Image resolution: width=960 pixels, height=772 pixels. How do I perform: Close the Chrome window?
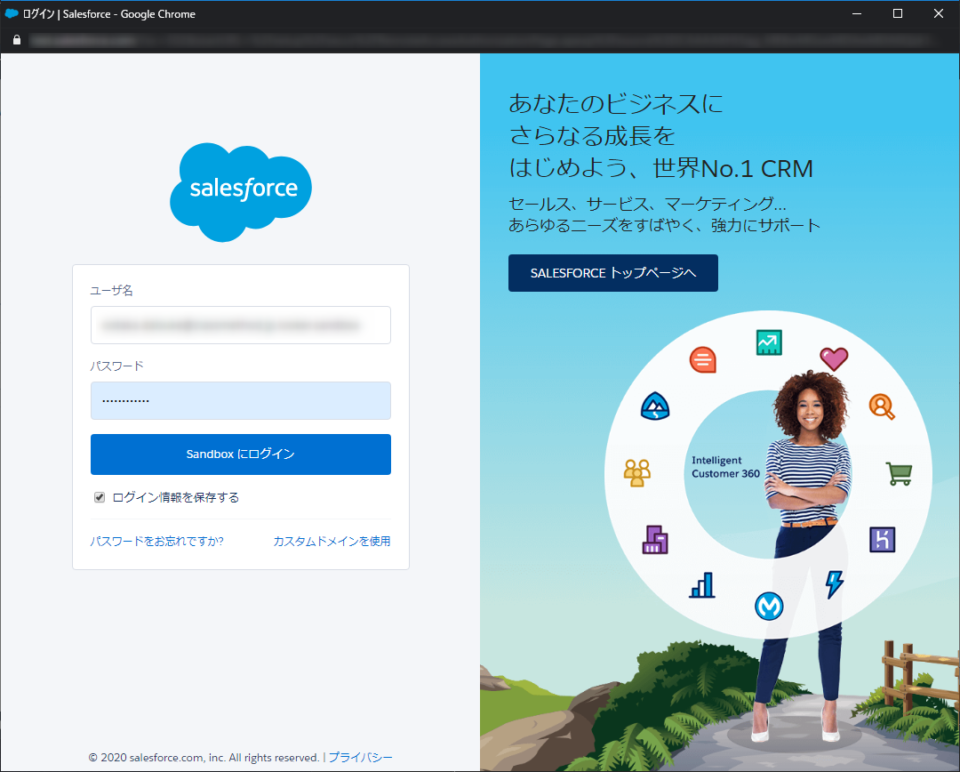coord(938,13)
